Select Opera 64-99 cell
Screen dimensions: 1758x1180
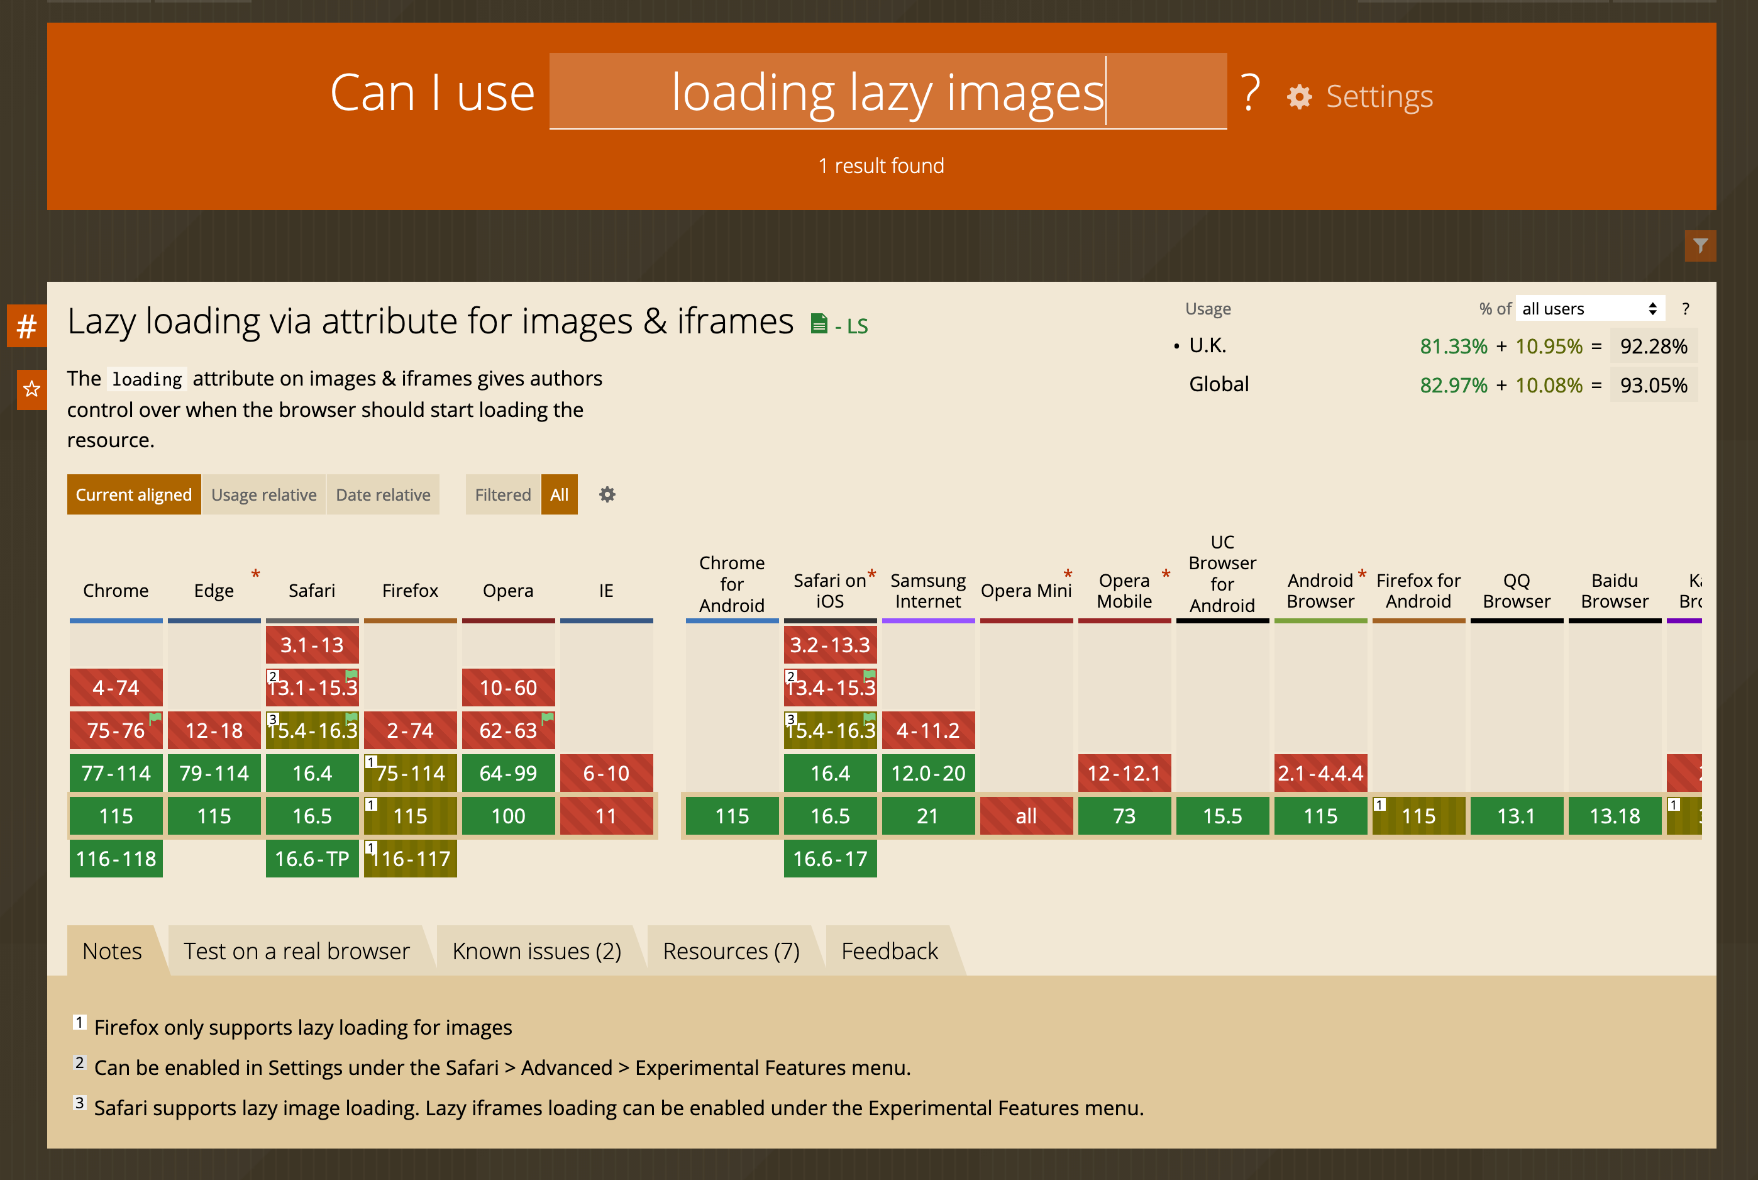(x=508, y=773)
